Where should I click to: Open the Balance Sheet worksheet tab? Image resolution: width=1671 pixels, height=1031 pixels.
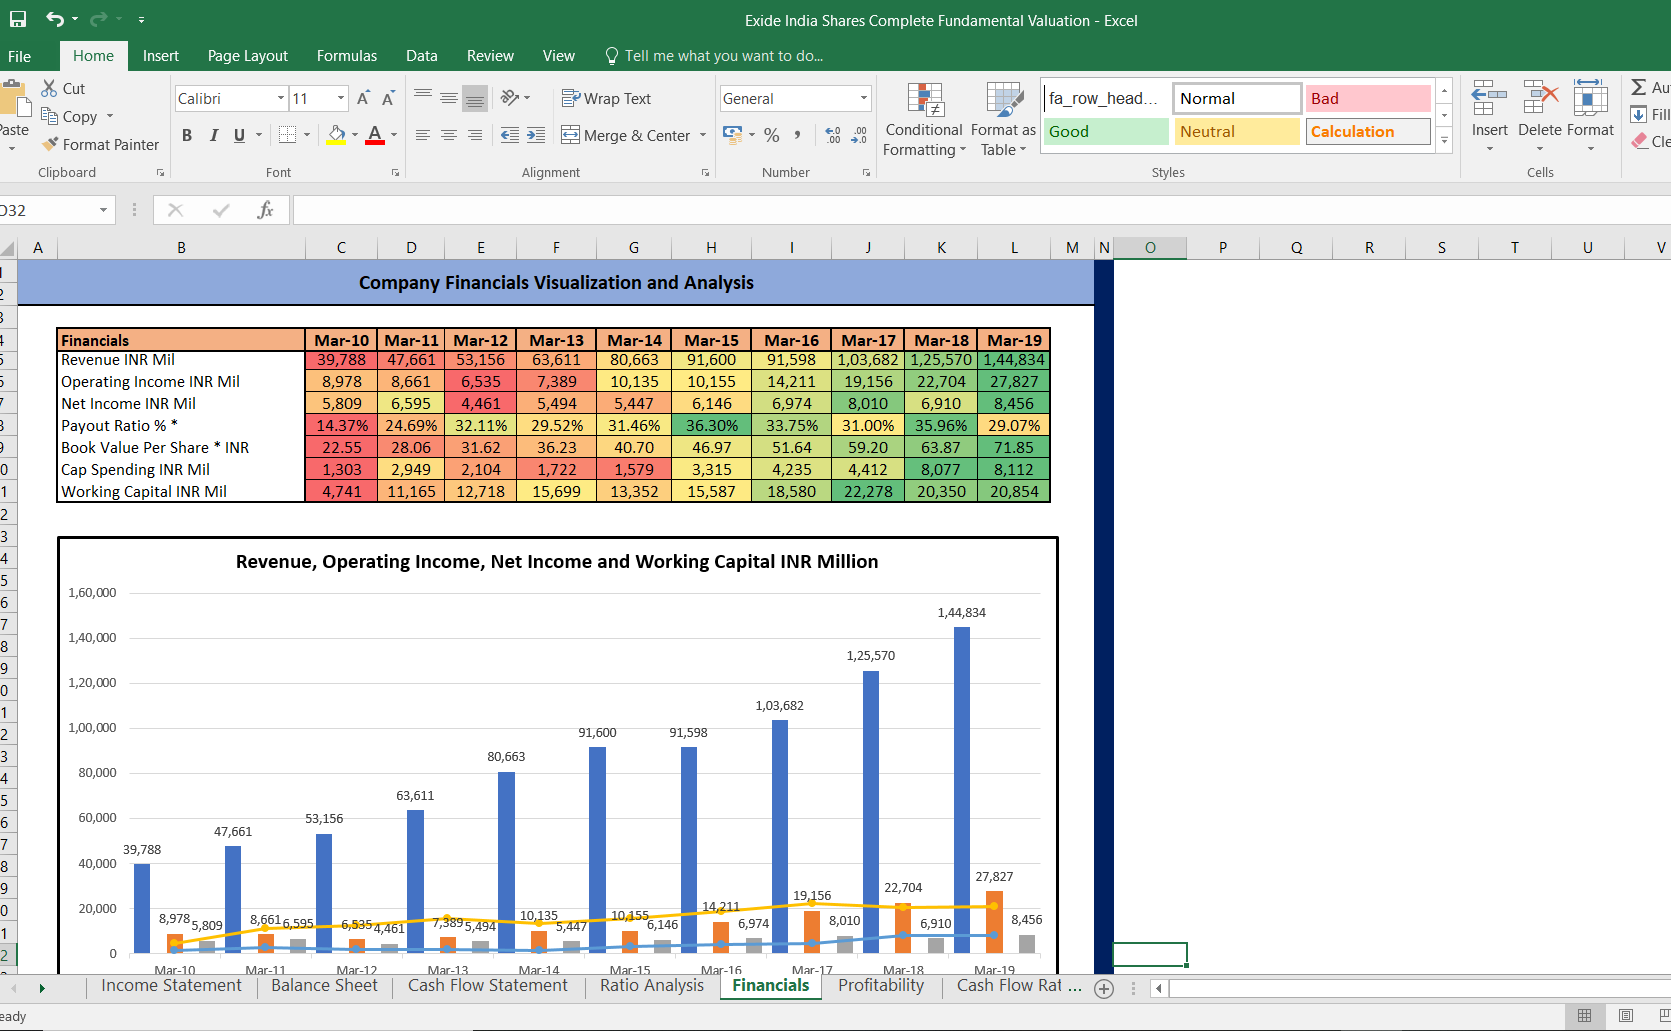point(324,986)
